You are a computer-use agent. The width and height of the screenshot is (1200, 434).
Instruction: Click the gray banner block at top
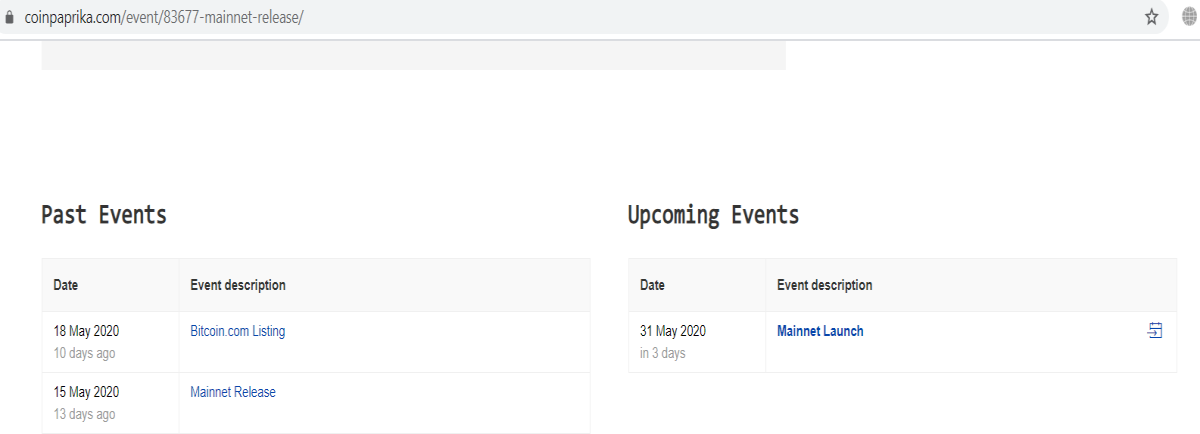413,55
